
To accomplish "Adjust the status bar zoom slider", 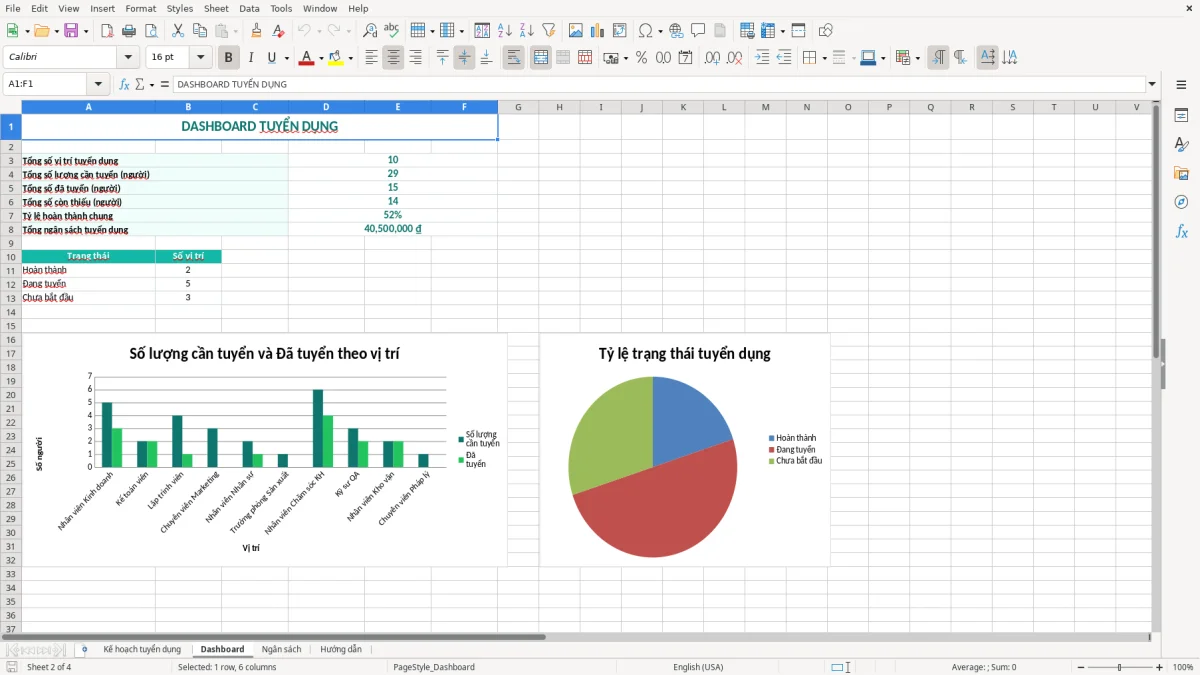I will [1120, 667].
